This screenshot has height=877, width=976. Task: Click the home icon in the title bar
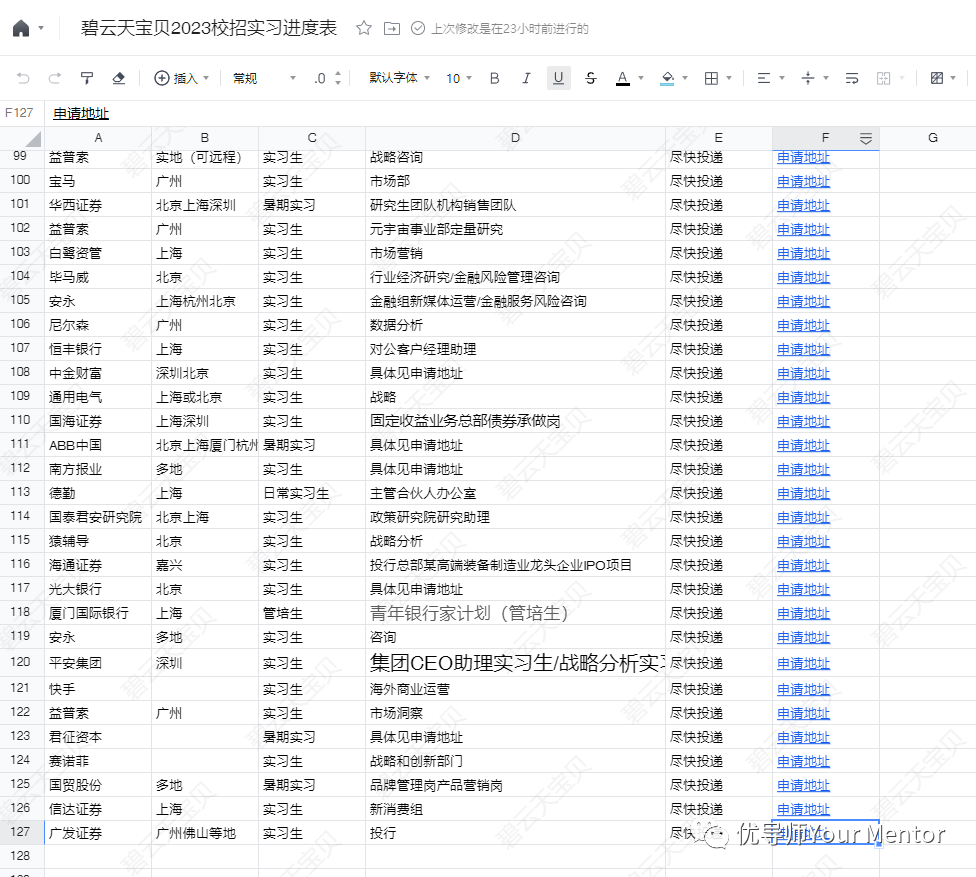click(x=21, y=29)
